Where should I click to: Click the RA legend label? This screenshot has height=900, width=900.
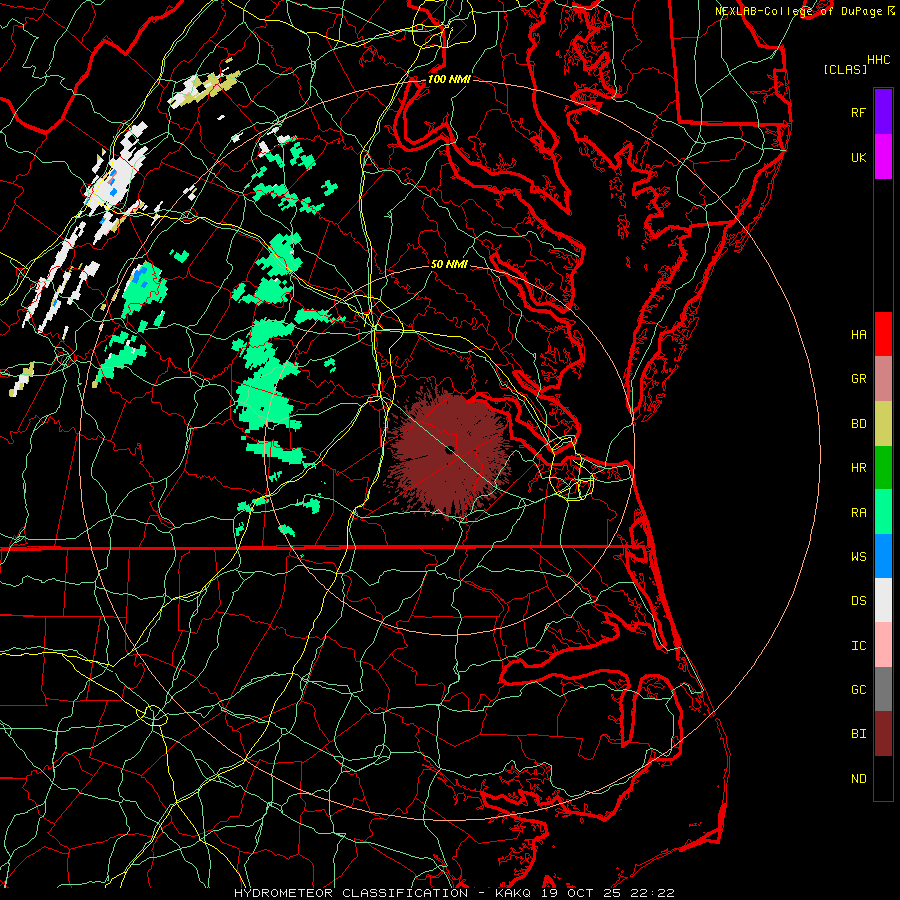(858, 512)
